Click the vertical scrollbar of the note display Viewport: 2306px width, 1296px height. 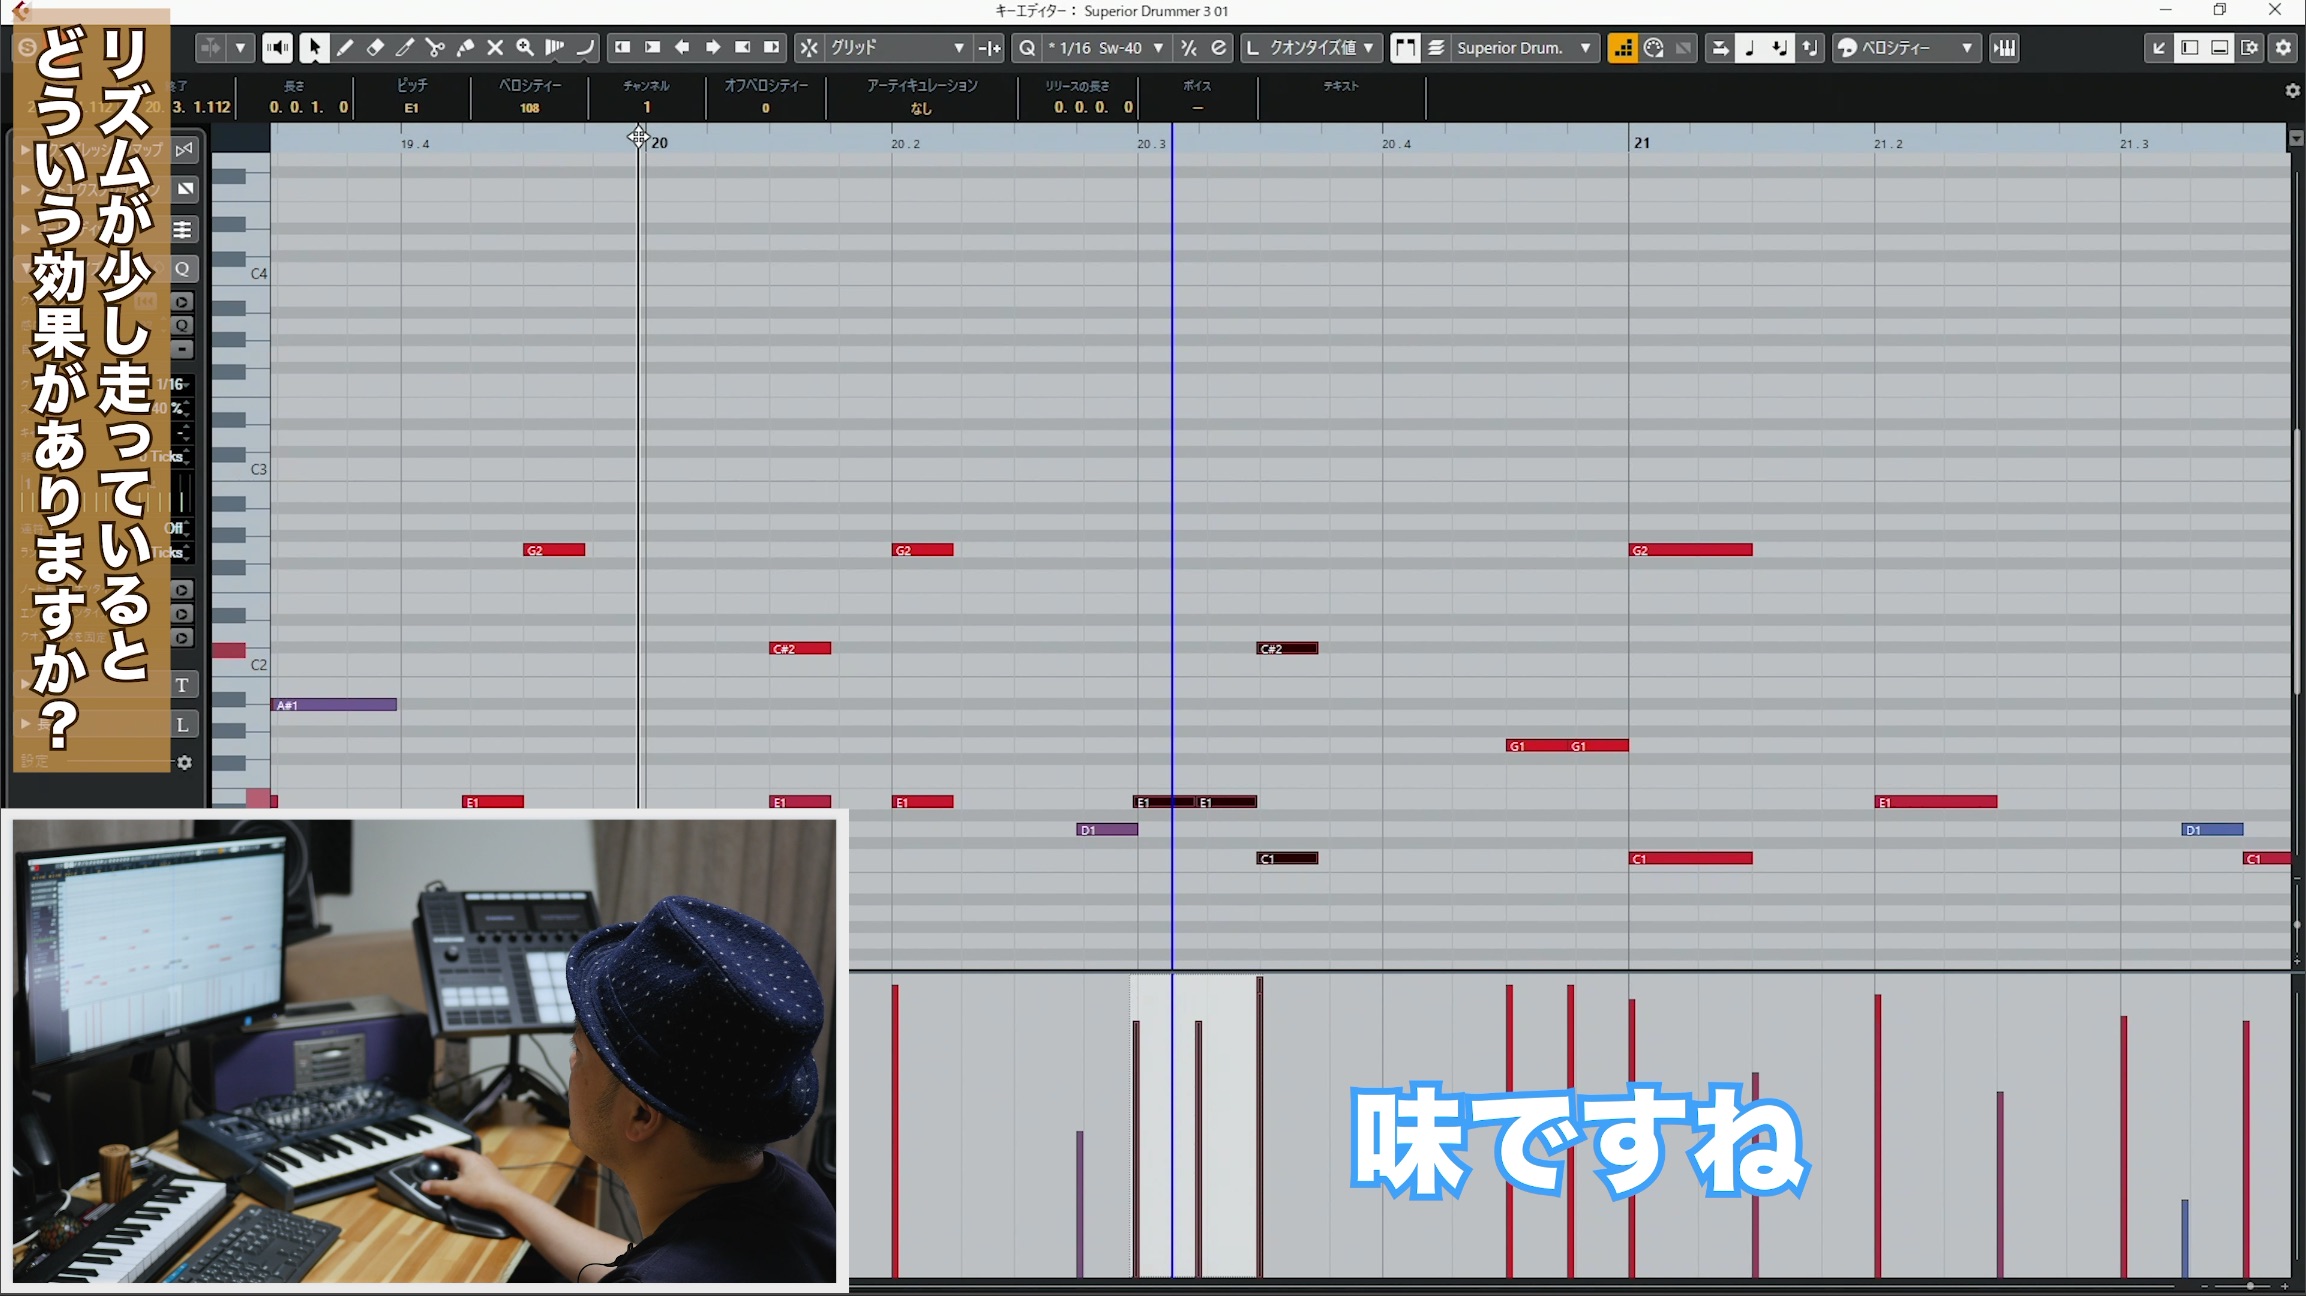(2297, 560)
